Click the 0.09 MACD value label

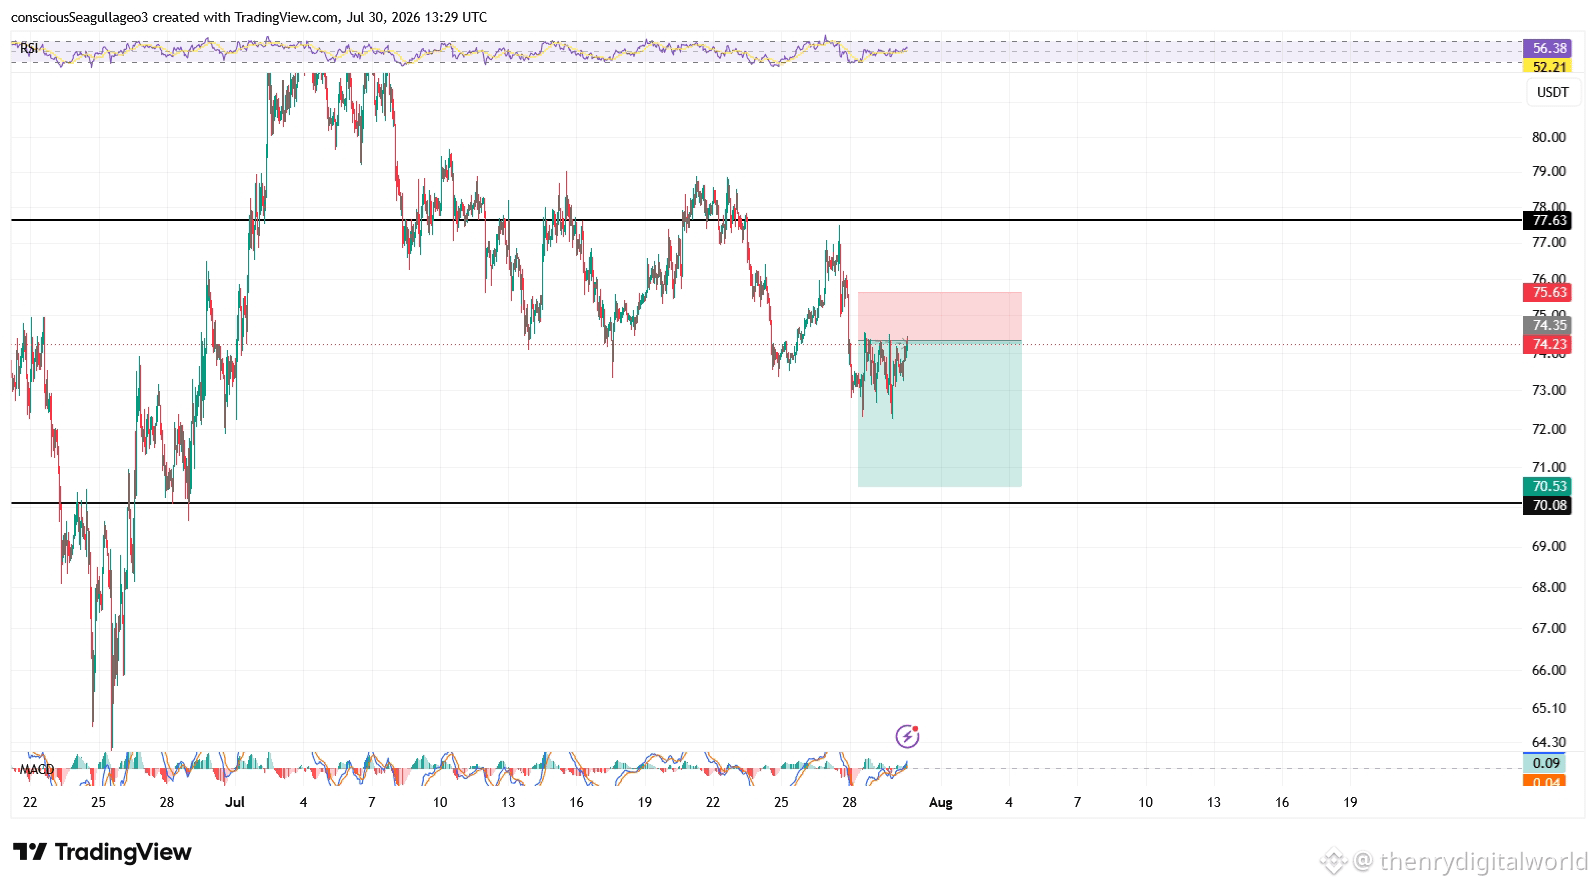1546,763
